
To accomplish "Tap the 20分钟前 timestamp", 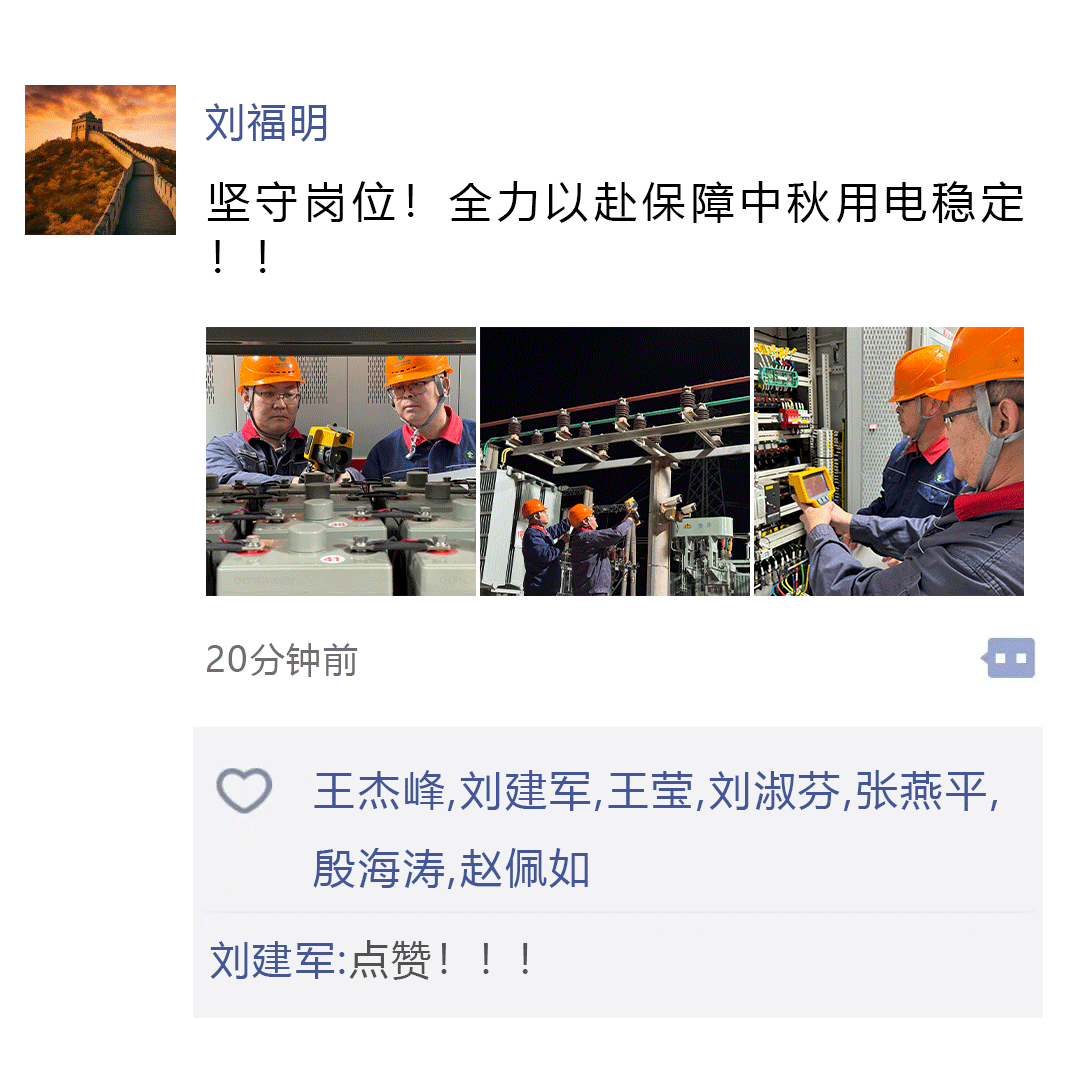I will (282, 660).
